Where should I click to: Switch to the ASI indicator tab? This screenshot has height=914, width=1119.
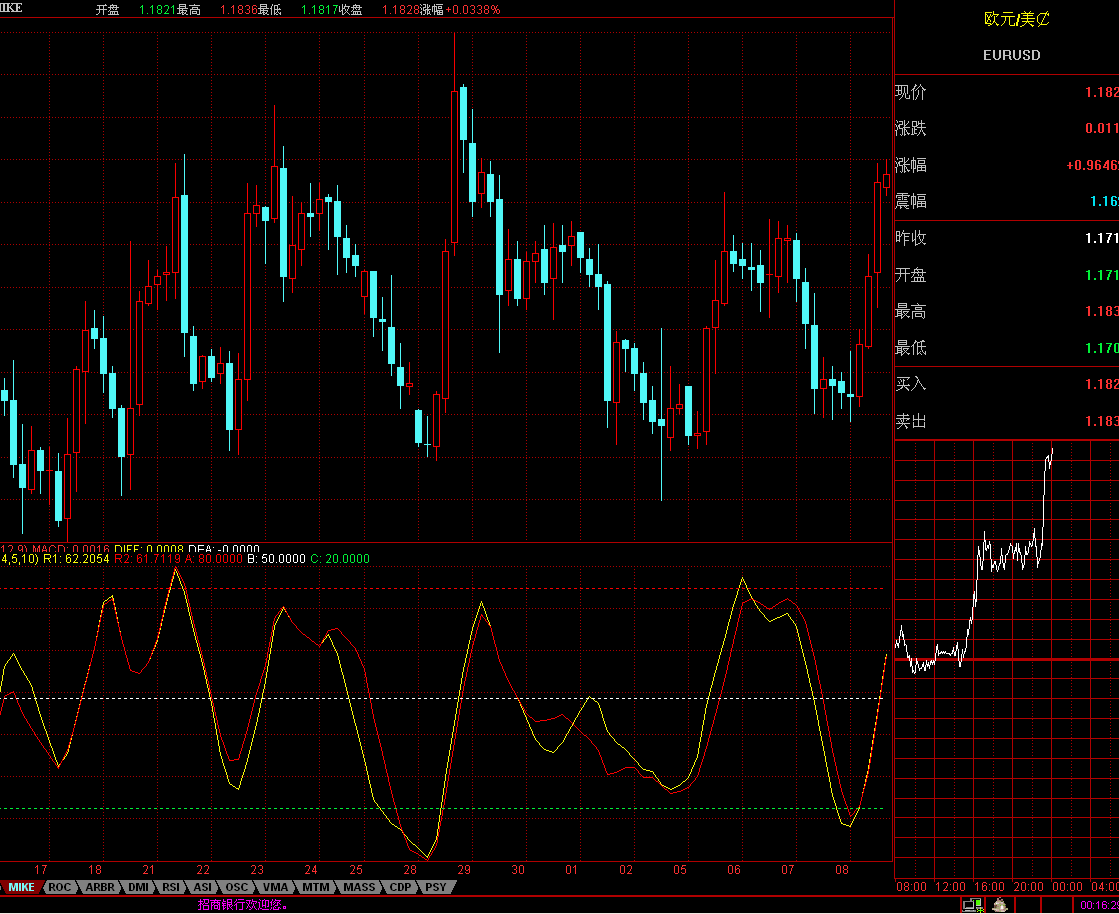pos(203,887)
